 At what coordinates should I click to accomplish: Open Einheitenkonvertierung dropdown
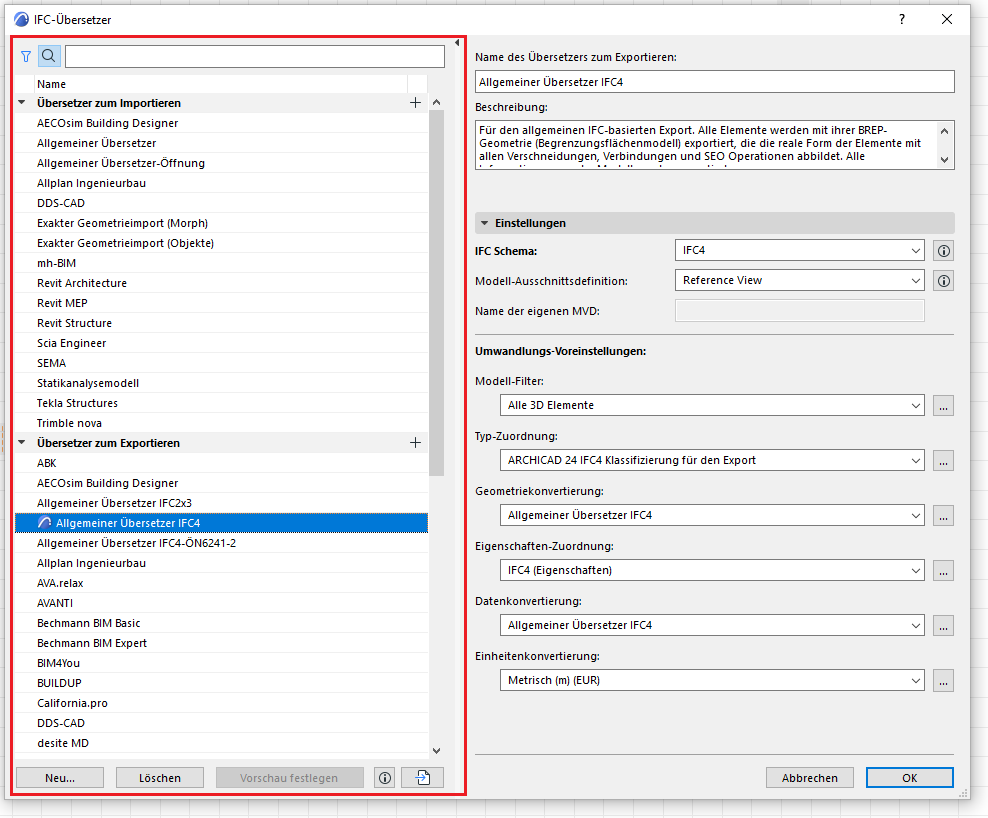point(710,680)
